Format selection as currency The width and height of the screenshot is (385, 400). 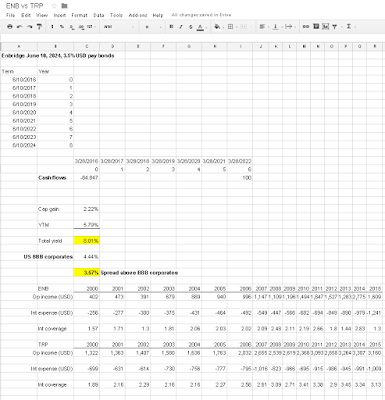(x=52, y=27)
